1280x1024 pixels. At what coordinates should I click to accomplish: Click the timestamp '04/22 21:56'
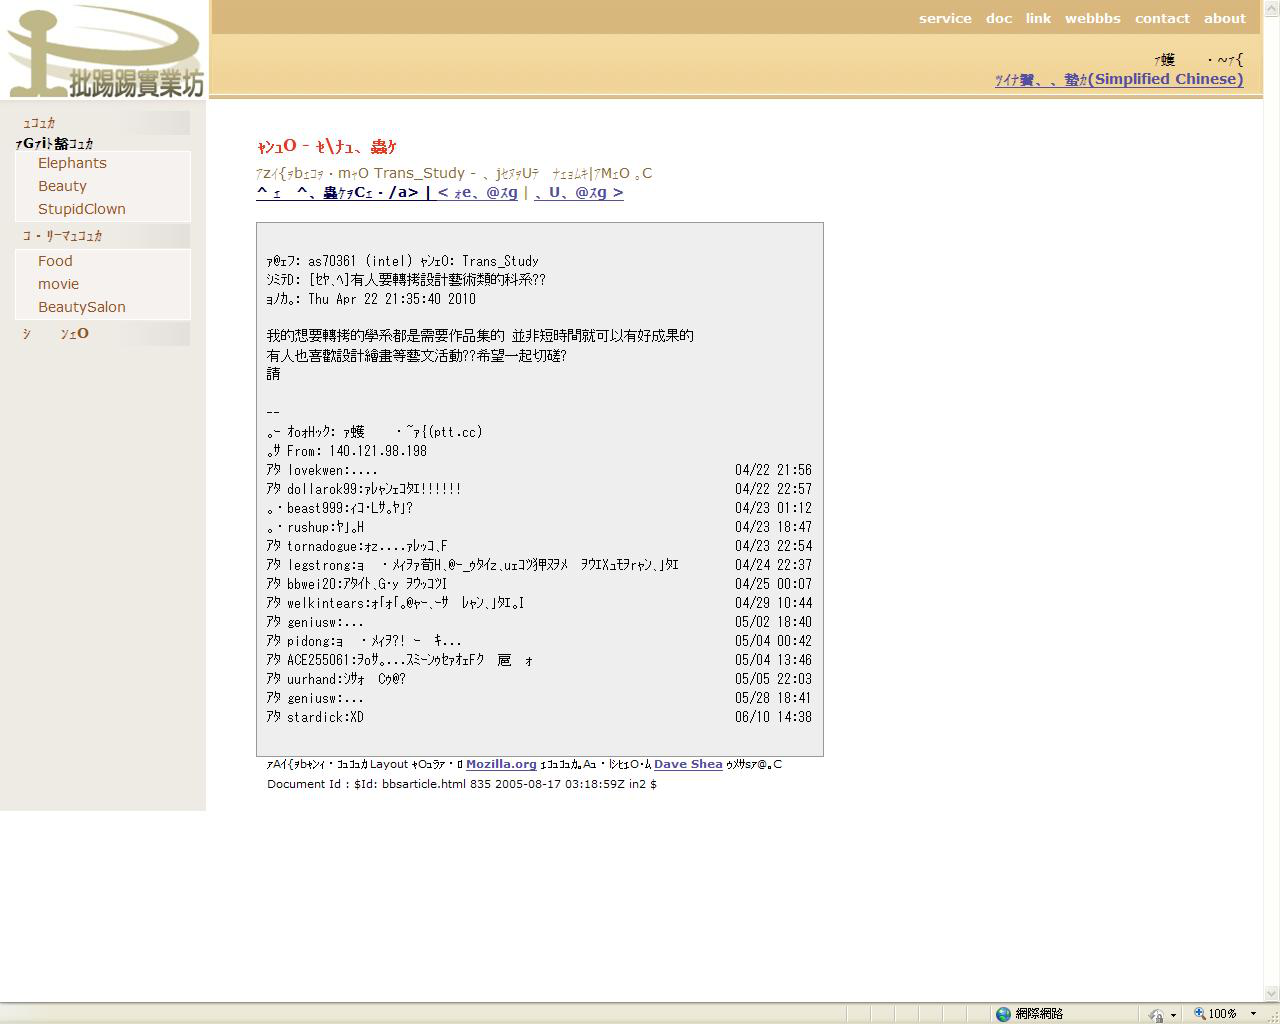point(773,470)
